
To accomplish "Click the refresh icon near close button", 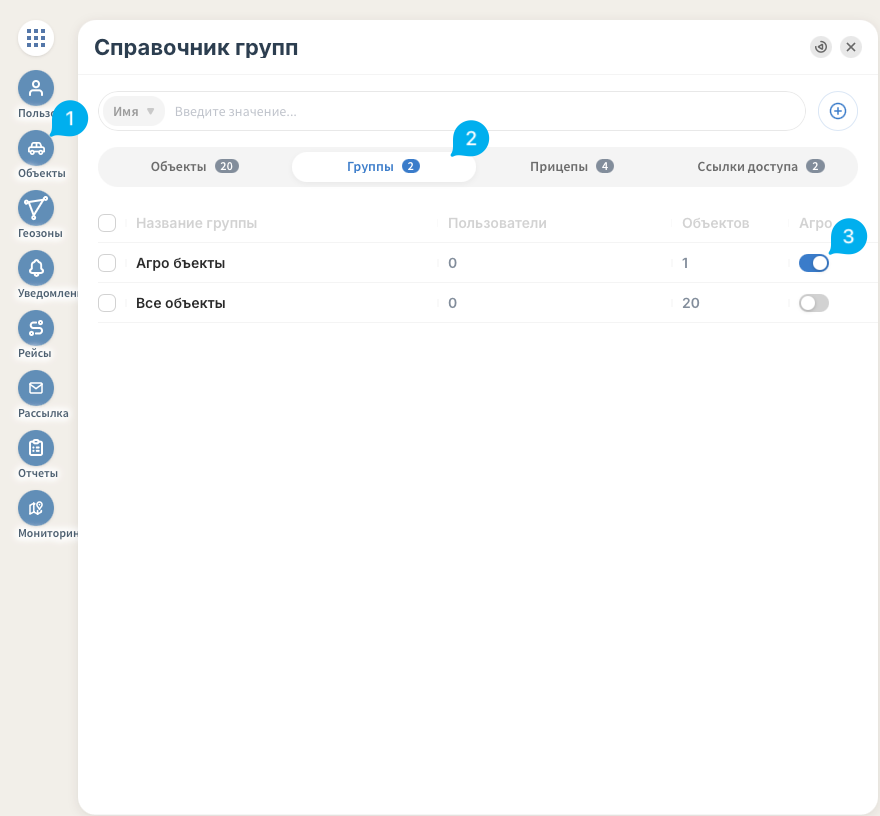I will [821, 47].
